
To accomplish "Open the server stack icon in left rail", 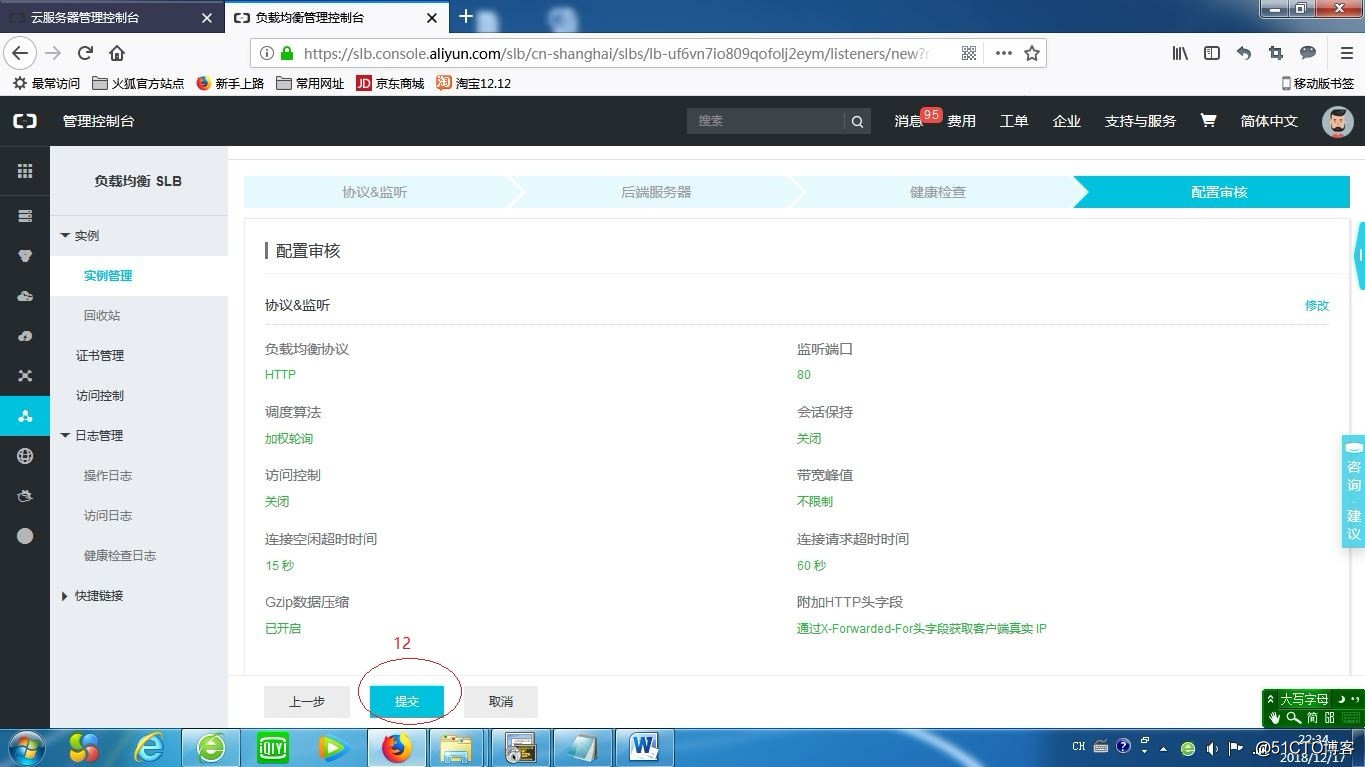I will point(25,216).
